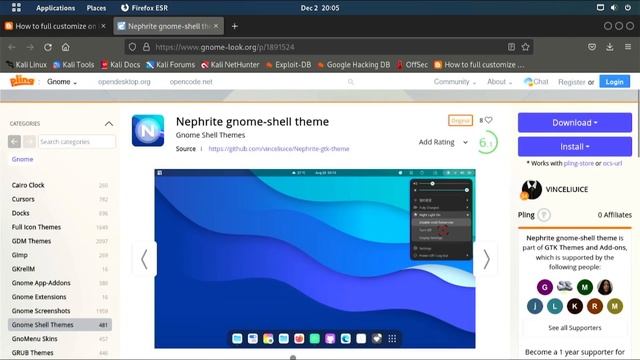Go to opencode.net link
Viewport: 640px width, 360px height.
pos(191,82)
